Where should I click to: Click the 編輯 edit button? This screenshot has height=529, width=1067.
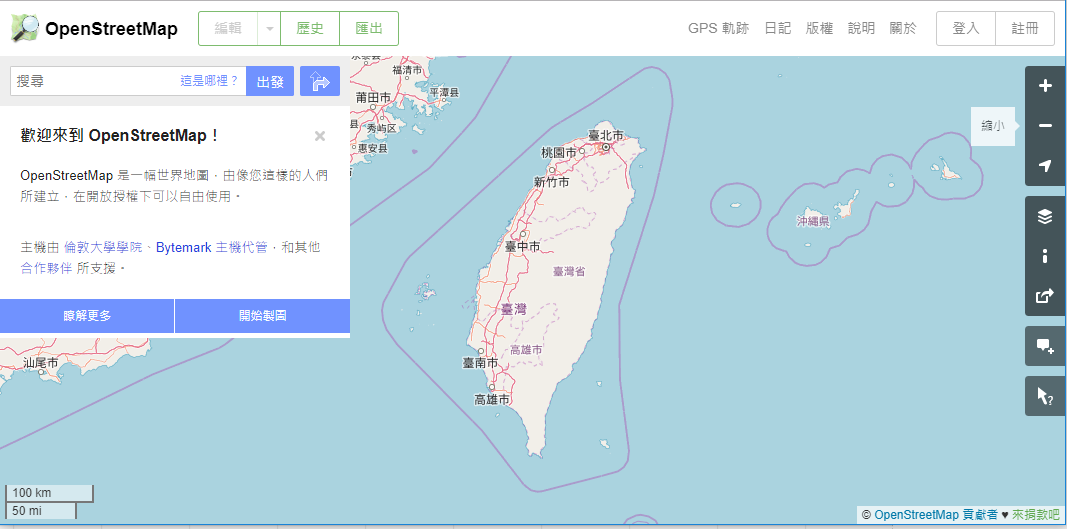point(228,29)
